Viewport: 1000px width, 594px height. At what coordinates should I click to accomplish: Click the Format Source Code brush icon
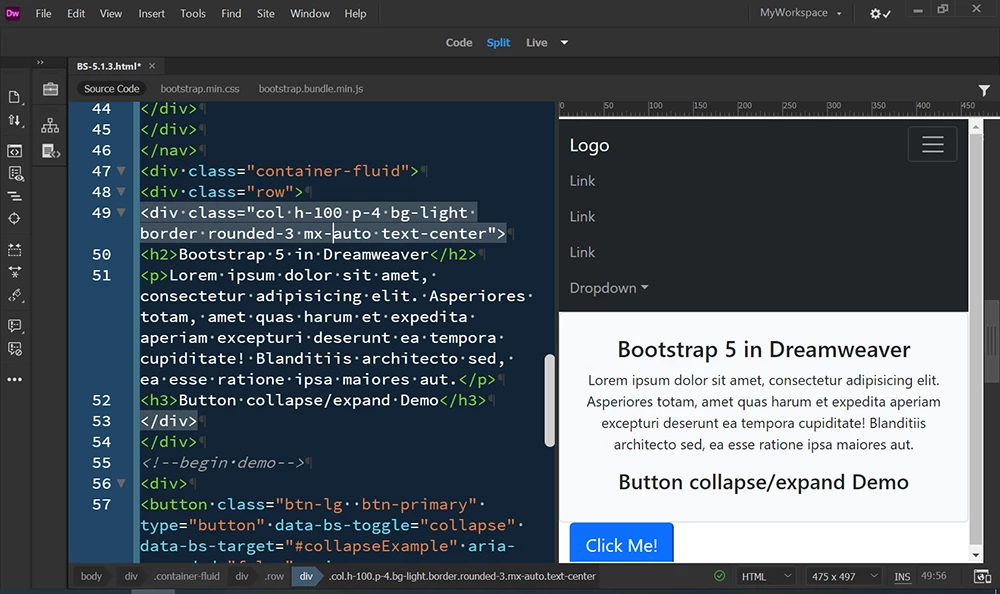pos(14,295)
